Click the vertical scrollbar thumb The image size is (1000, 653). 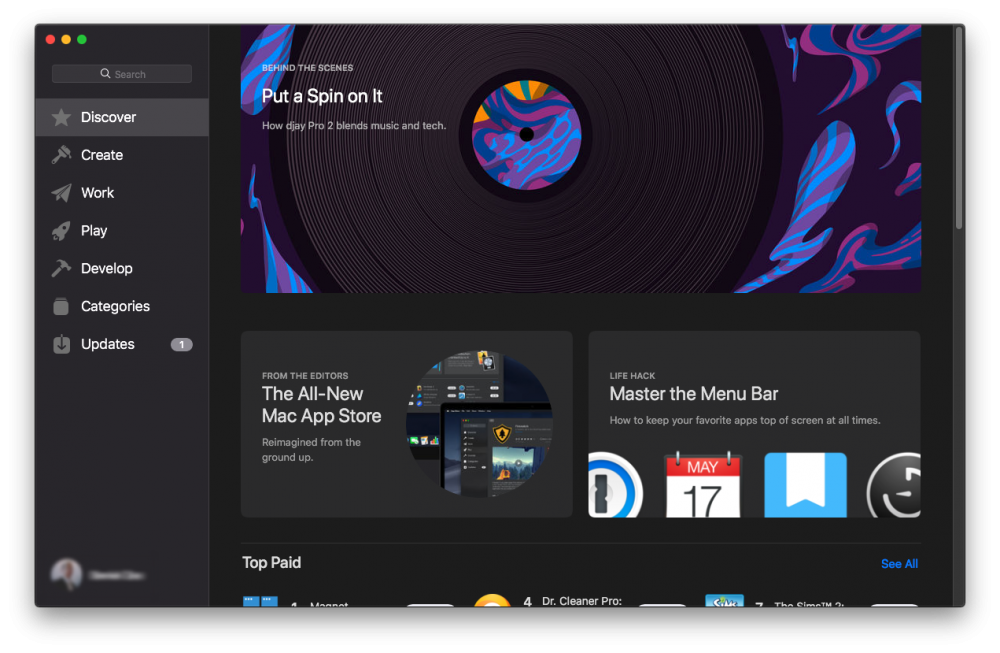(959, 128)
